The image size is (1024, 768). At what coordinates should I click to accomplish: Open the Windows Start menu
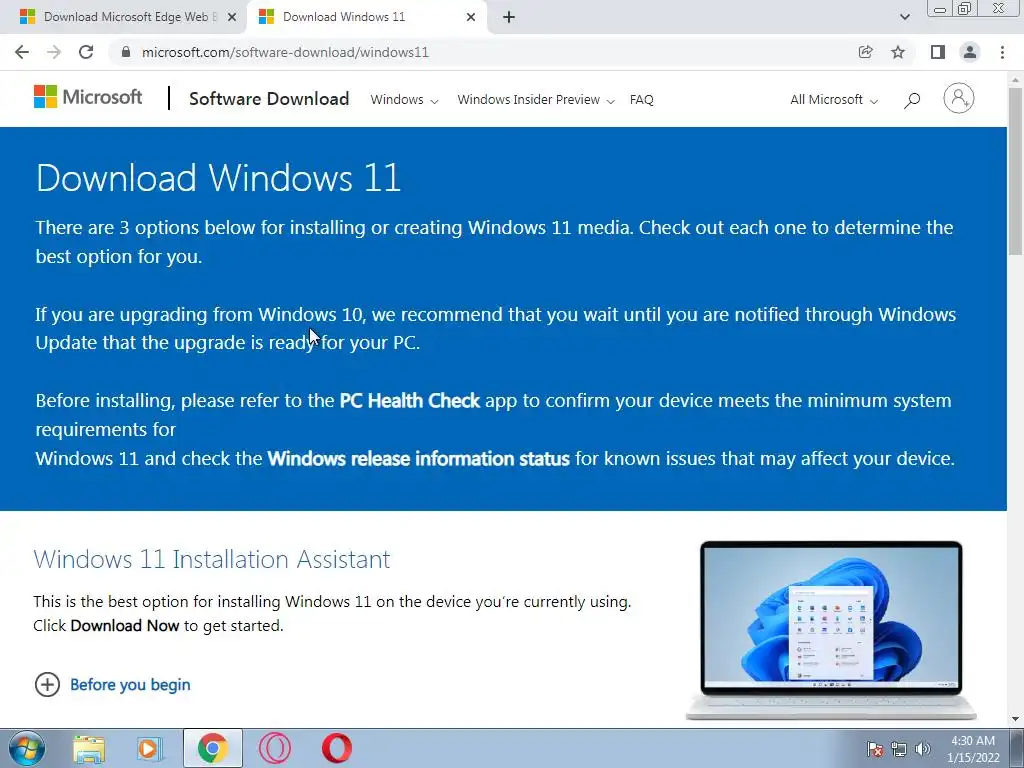pos(27,748)
